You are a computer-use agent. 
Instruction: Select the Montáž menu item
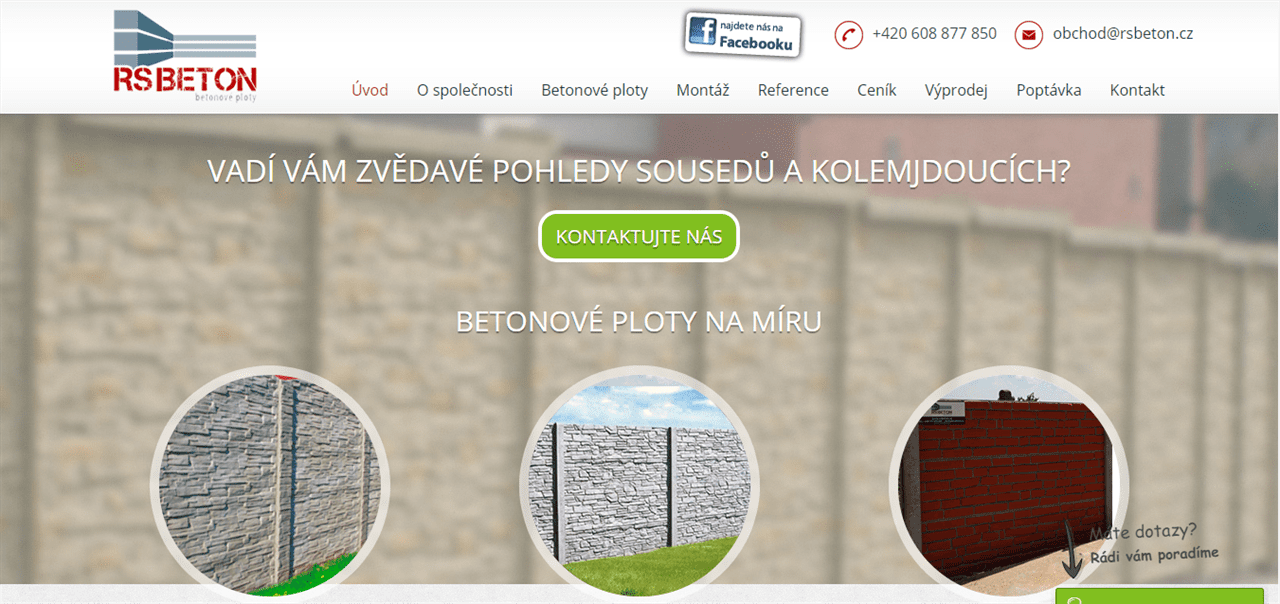(703, 90)
